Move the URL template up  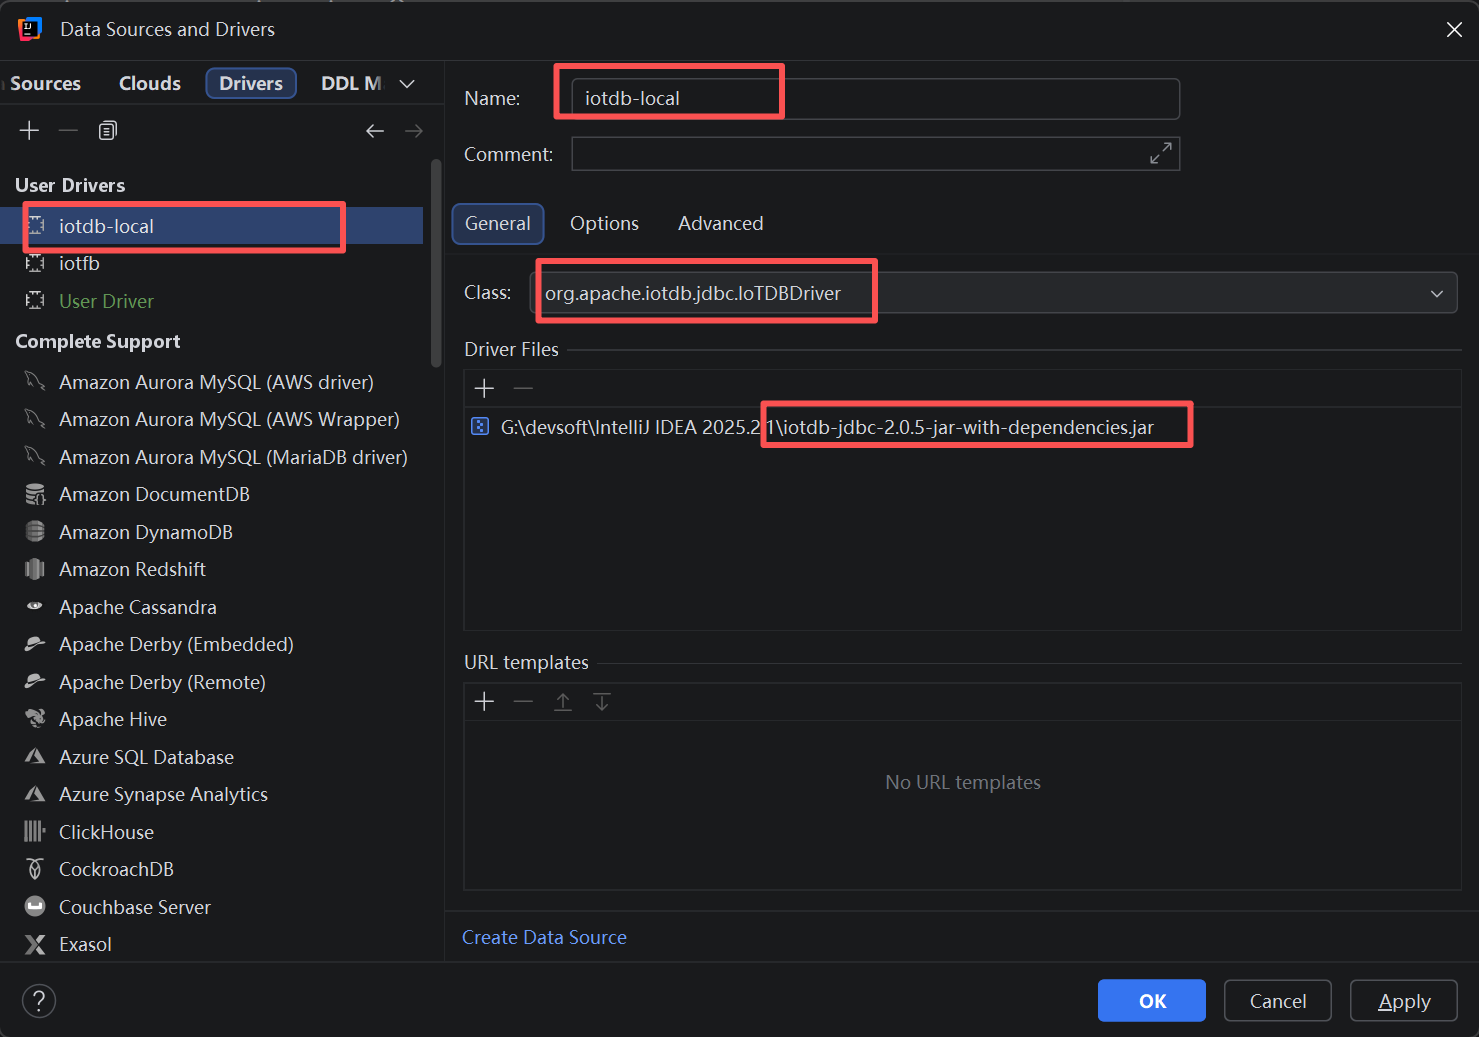563,702
